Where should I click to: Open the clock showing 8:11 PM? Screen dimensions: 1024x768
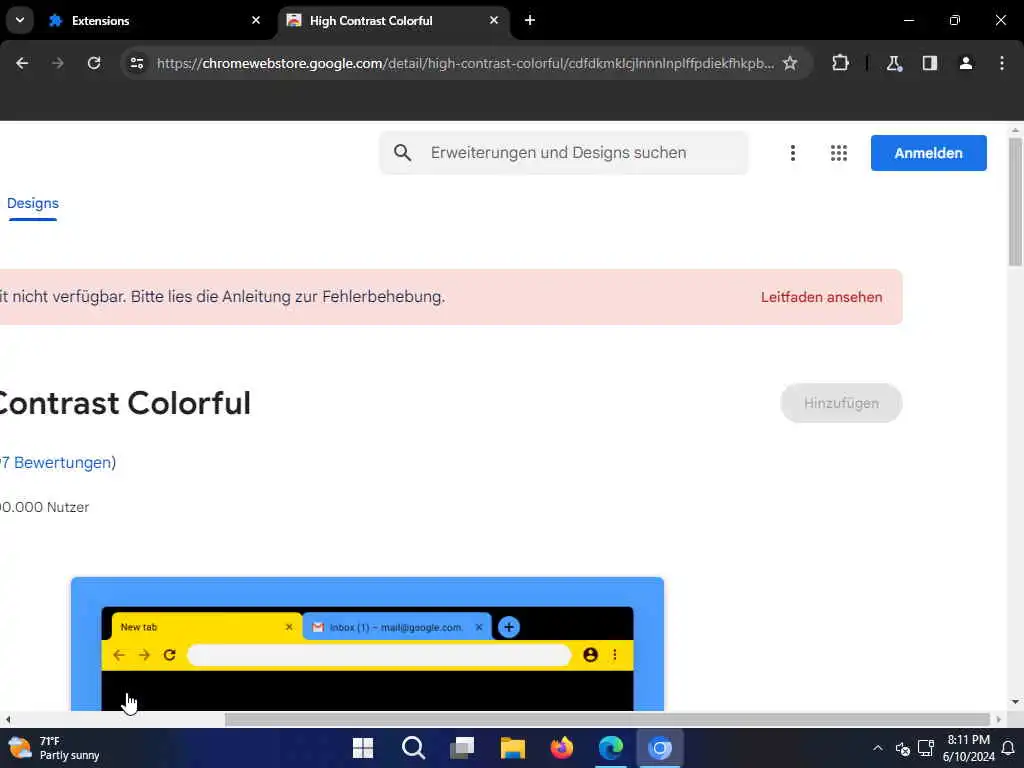(x=968, y=748)
